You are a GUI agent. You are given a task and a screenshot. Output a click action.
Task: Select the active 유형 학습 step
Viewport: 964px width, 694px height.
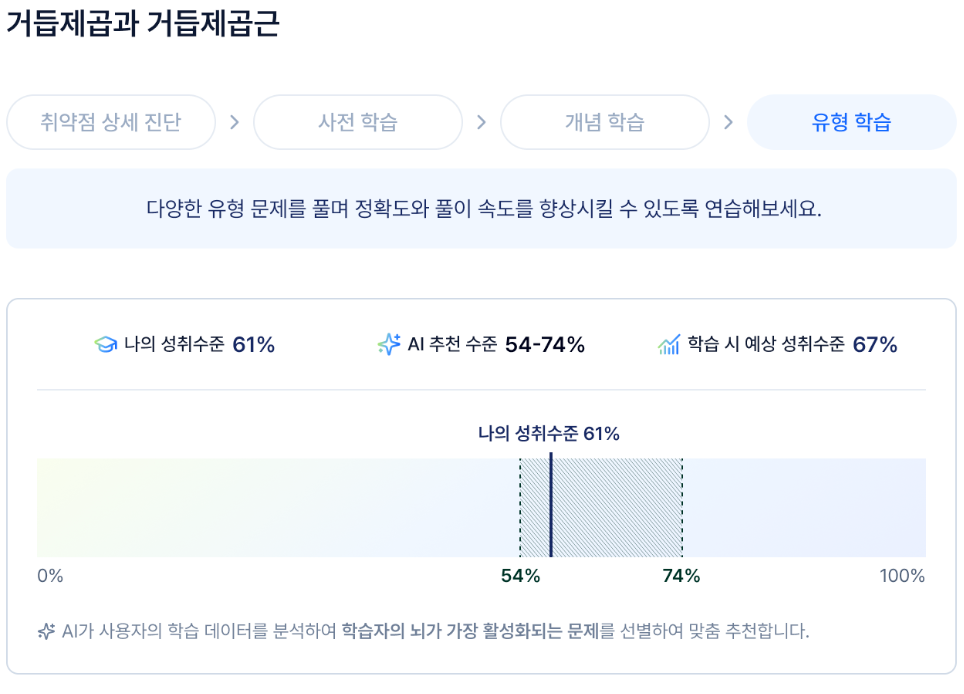[x=851, y=122]
